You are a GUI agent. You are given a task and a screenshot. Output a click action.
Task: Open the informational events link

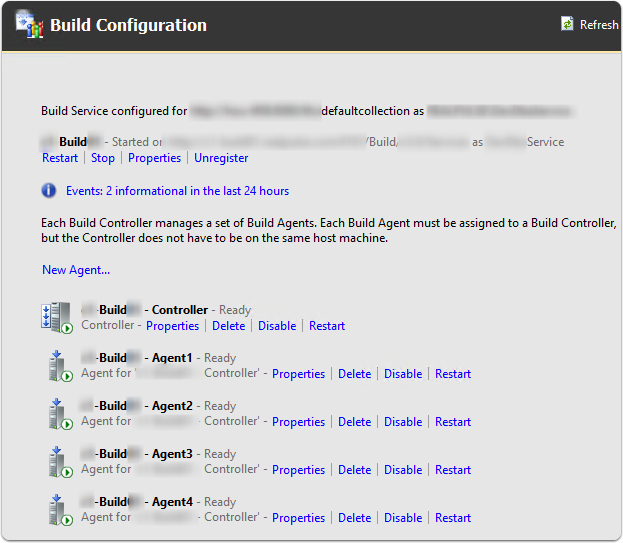click(x=177, y=190)
